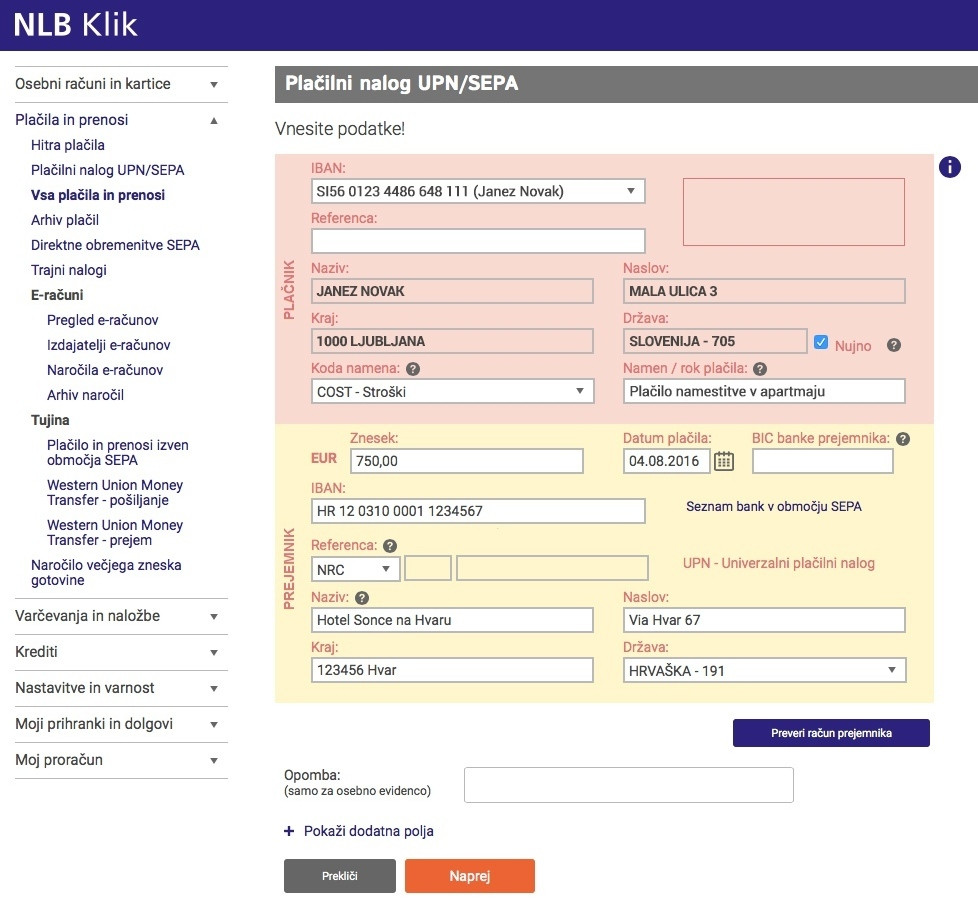Click recipient Naslov field Via Hvar 67
The height and width of the screenshot is (905, 978).
pos(764,620)
